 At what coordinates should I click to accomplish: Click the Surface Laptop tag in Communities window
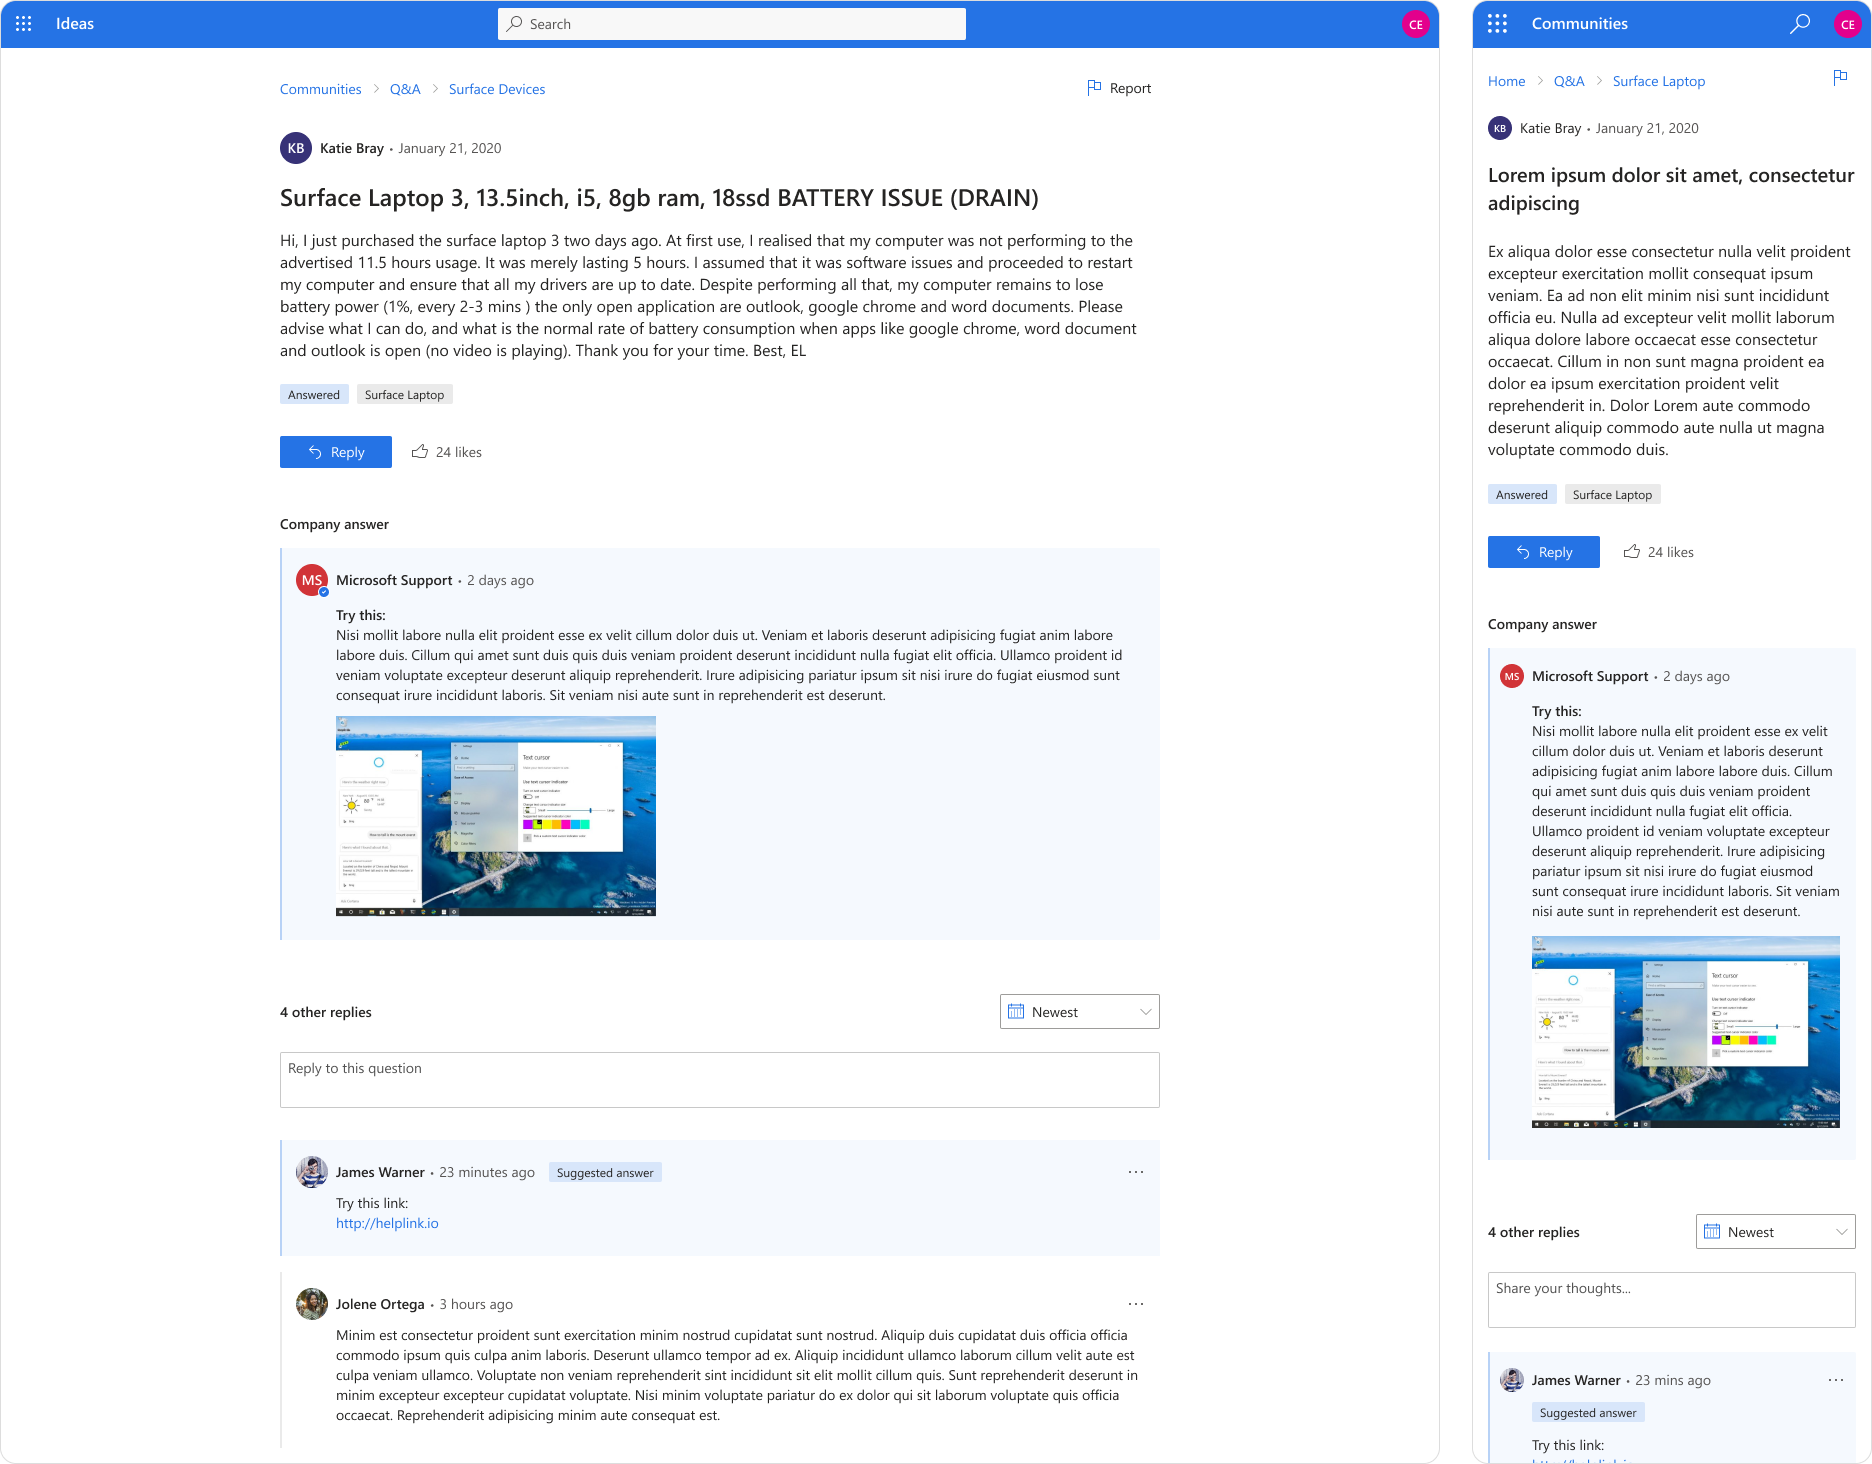[1613, 494]
